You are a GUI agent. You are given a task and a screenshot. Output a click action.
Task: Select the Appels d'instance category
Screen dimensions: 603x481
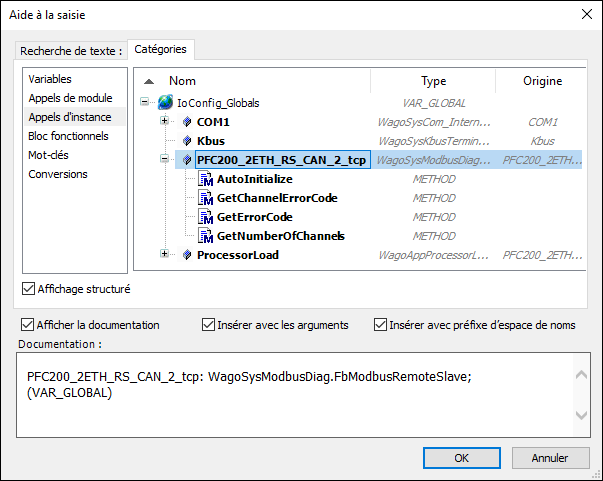point(75,117)
